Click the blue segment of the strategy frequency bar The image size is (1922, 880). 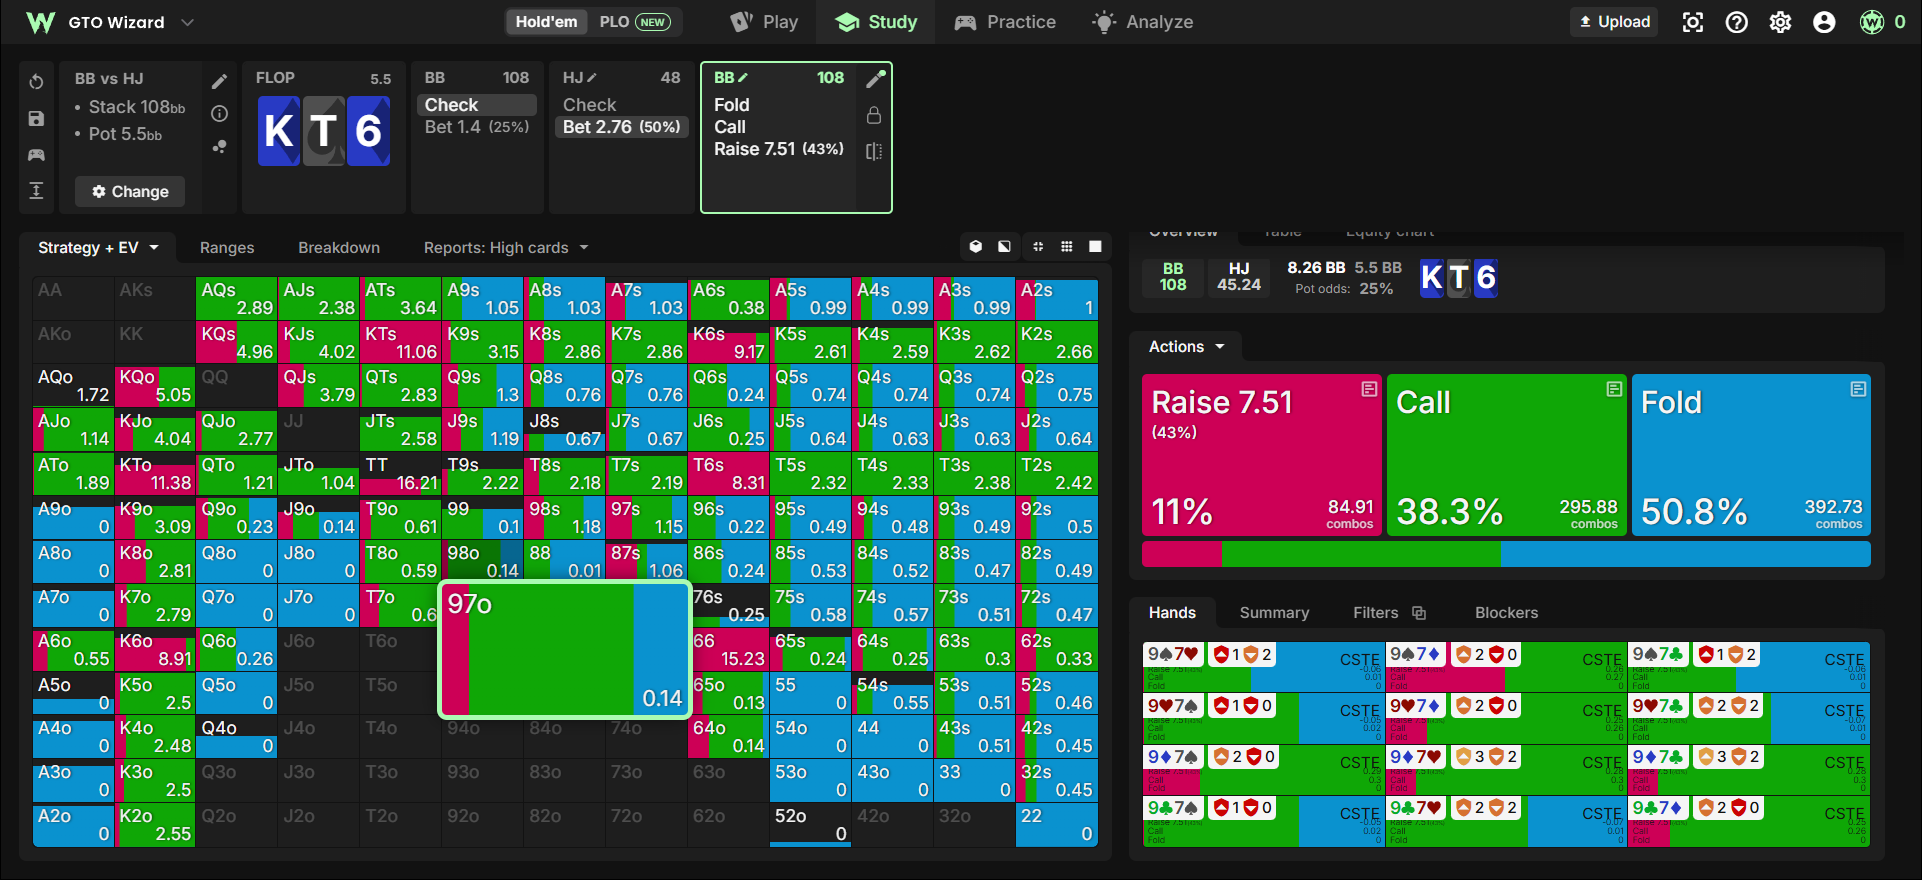coord(1686,554)
